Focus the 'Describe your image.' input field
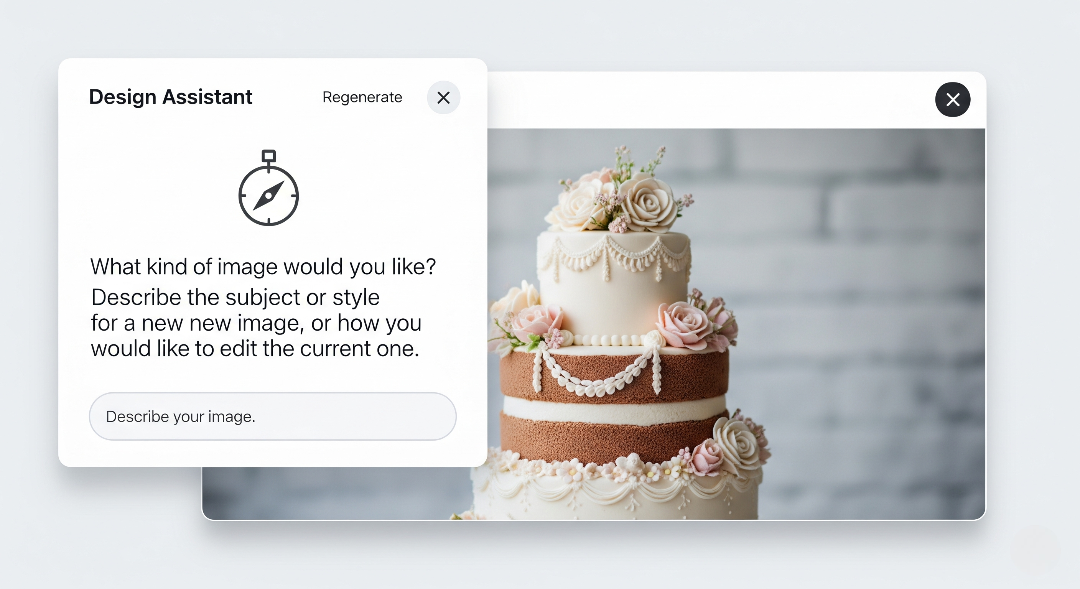Image resolution: width=1080 pixels, height=589 pixels. 273,416
